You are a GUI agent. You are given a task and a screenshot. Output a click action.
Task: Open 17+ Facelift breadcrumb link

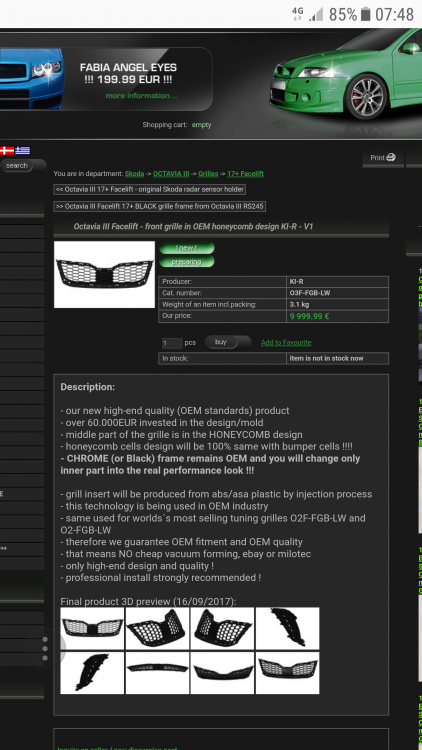pyautogui.click(x=245, y=174)
